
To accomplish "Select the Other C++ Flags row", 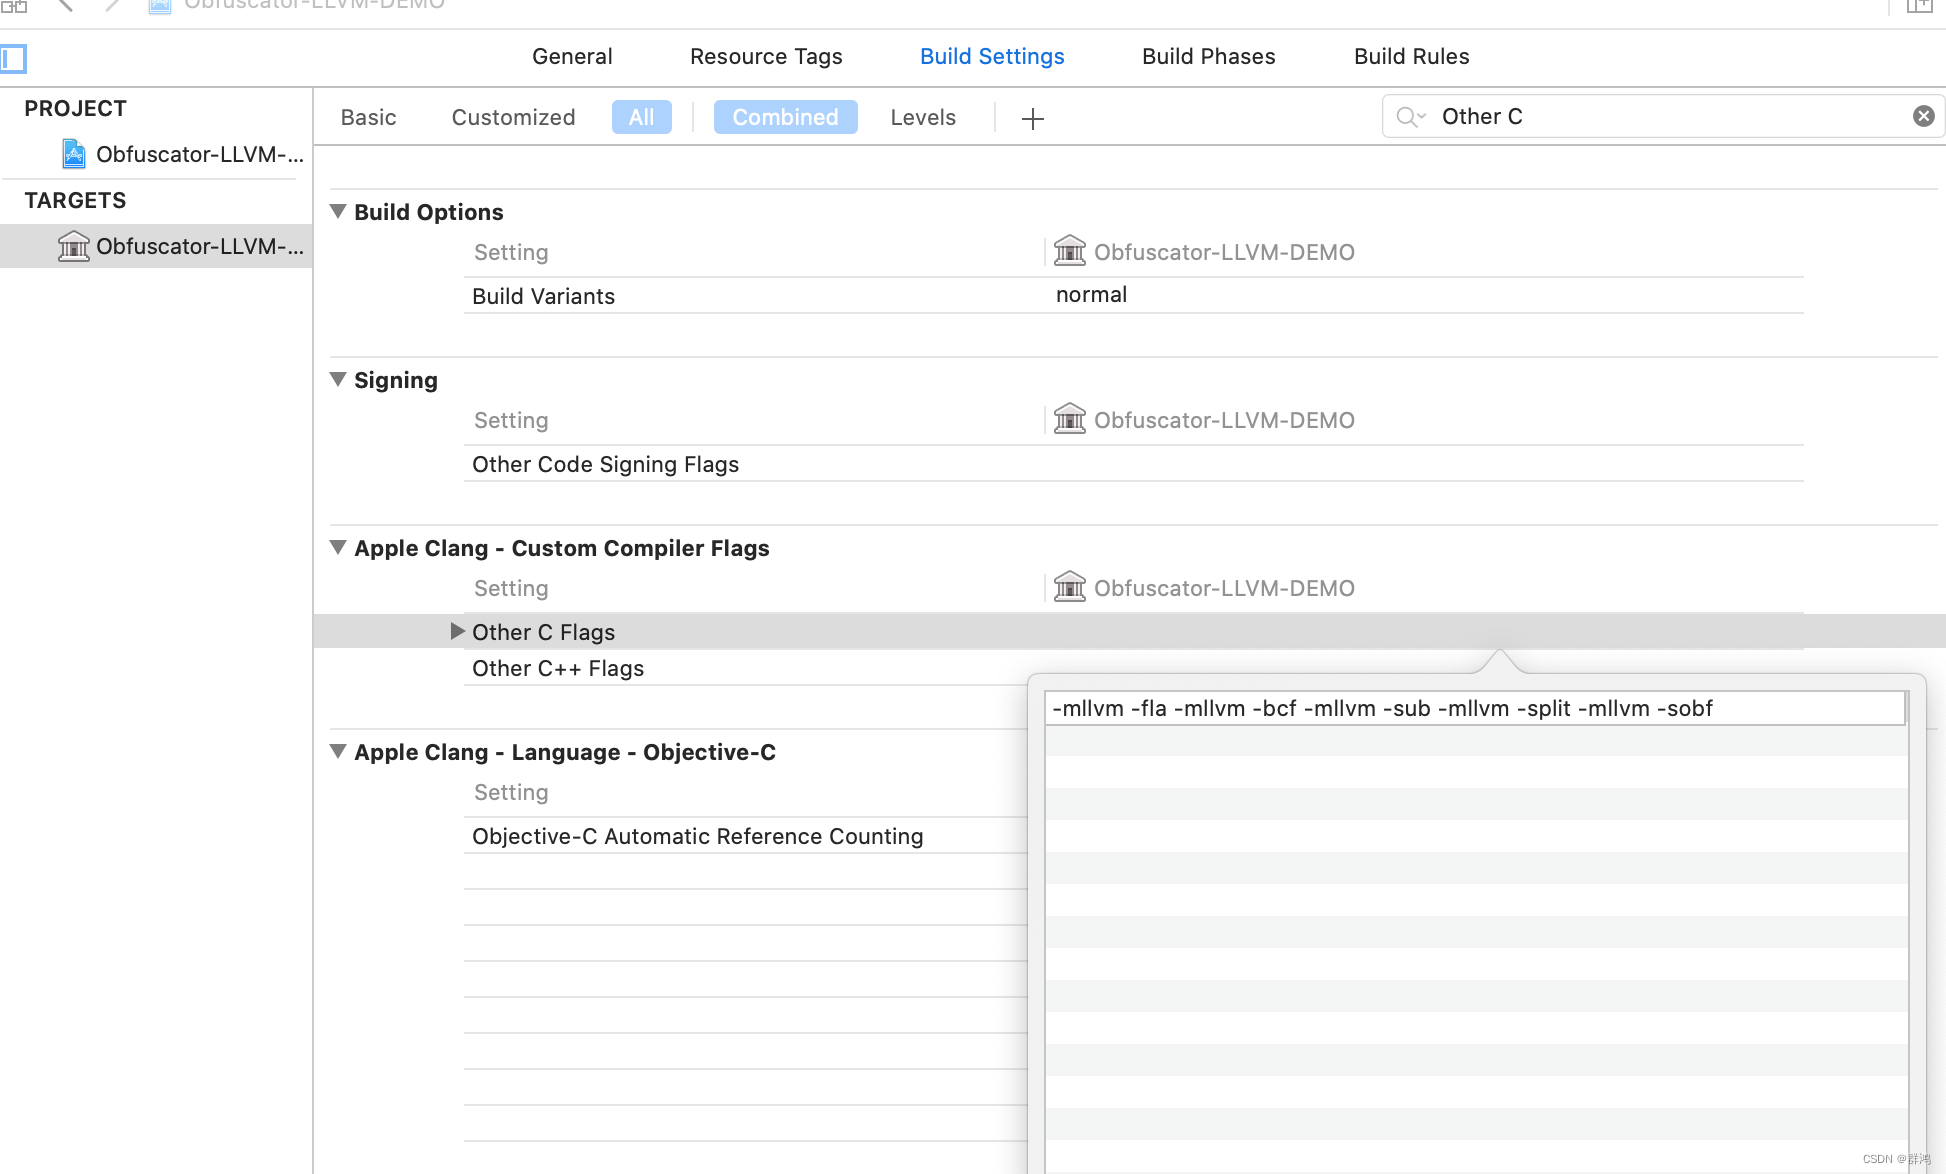I will pos(558,668).
